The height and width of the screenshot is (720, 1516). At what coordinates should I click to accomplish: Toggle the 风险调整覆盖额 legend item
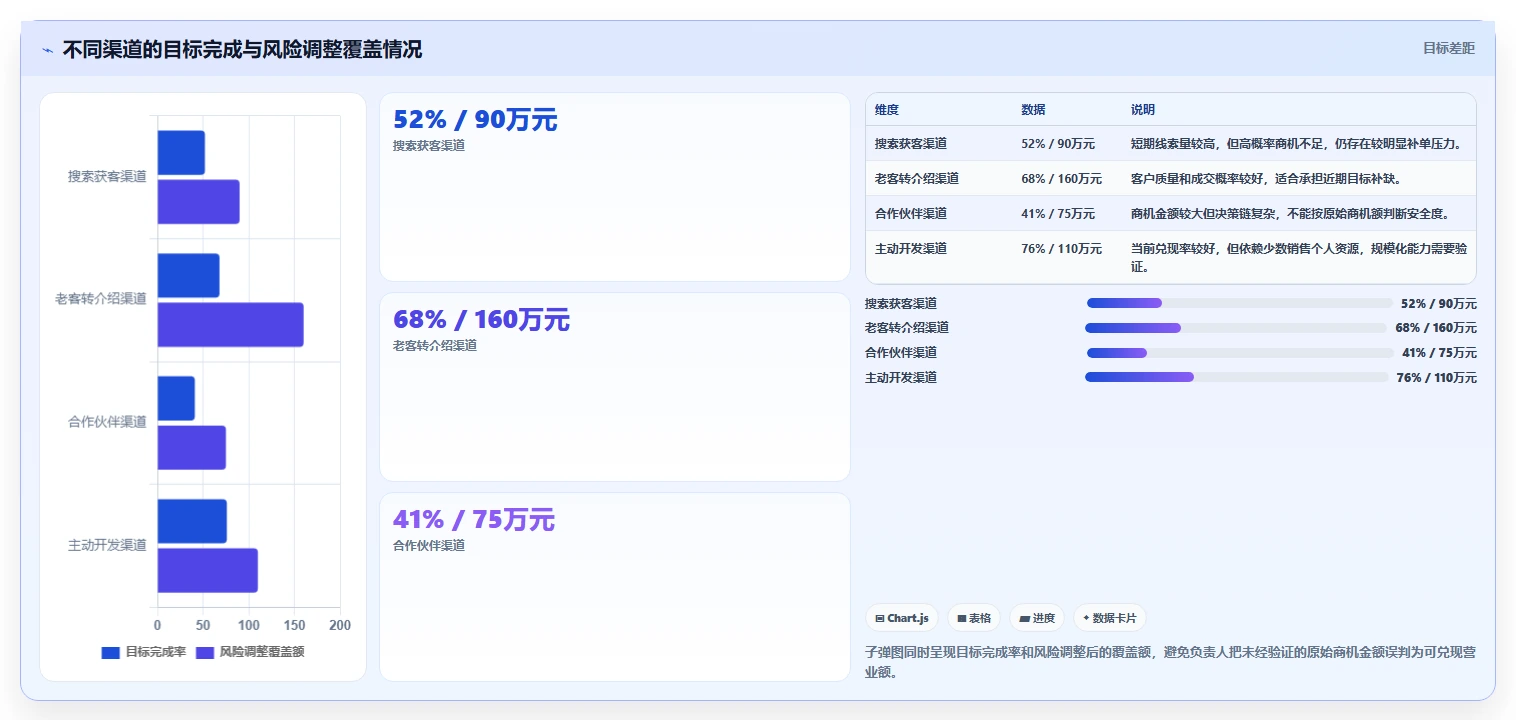click(x=250, y=652)
